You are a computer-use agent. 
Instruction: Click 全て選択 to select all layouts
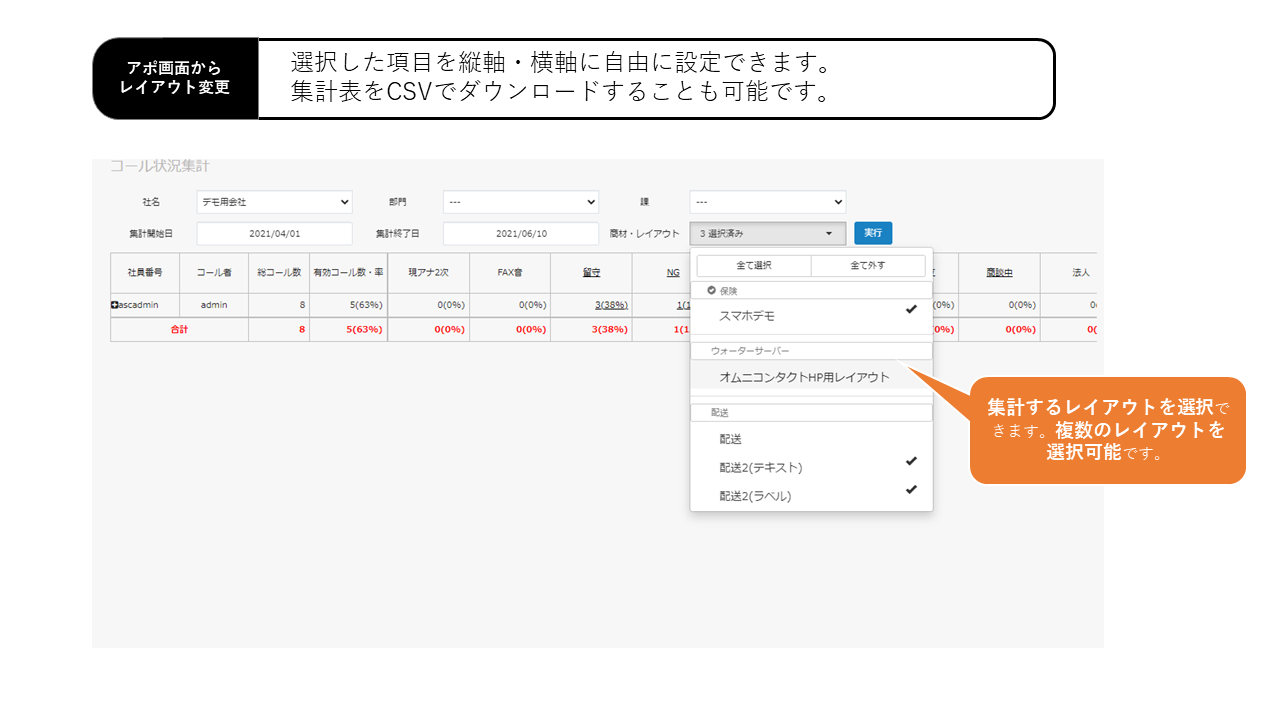click(753, 266)
